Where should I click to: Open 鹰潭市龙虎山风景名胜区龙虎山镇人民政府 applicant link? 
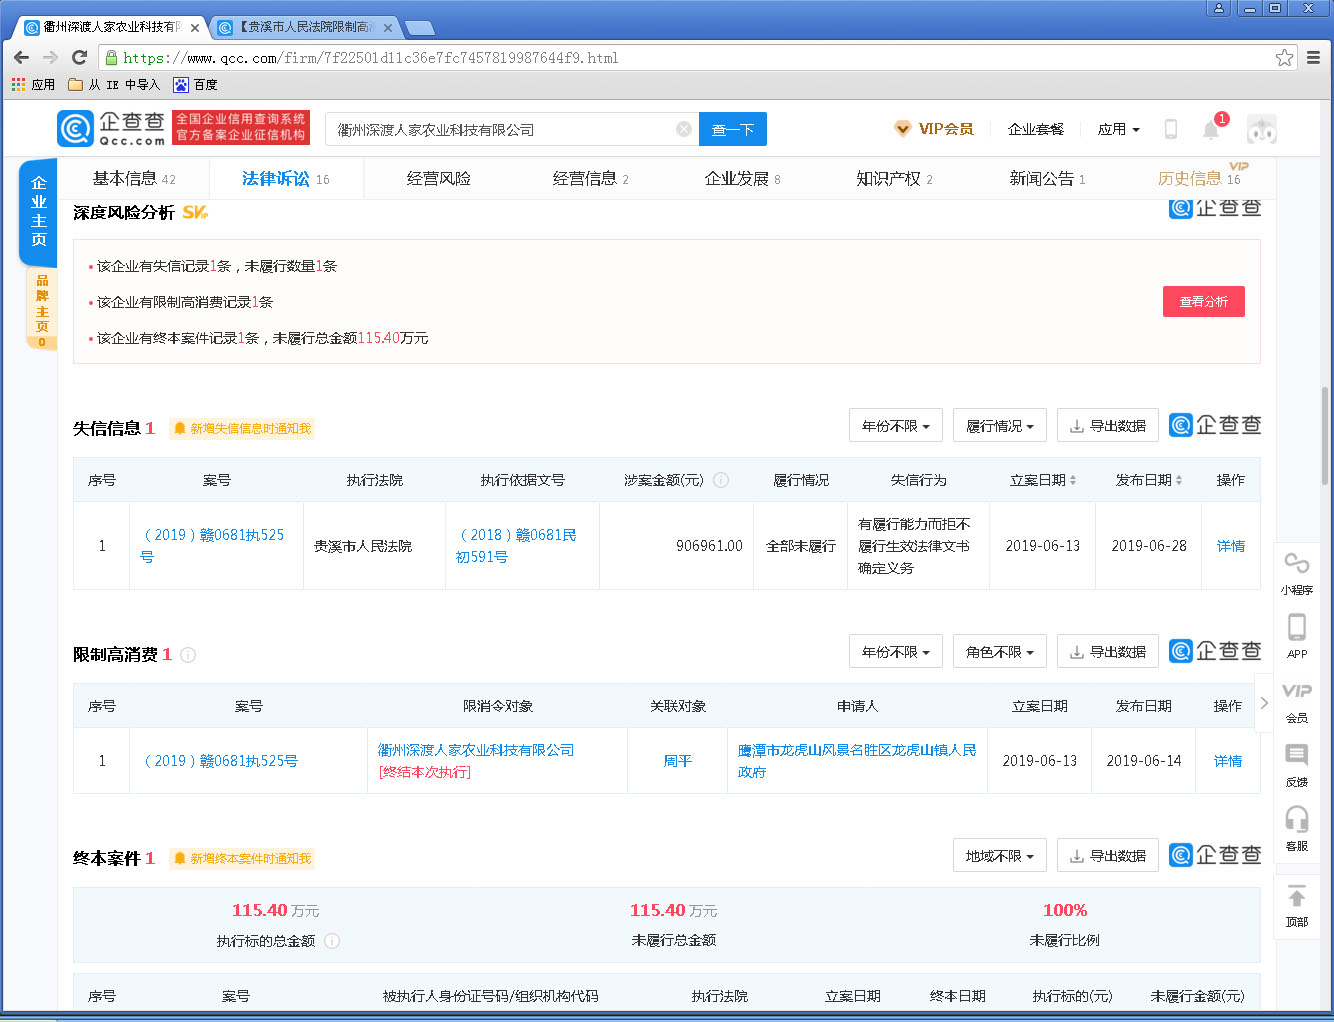(x=857, y=761)
